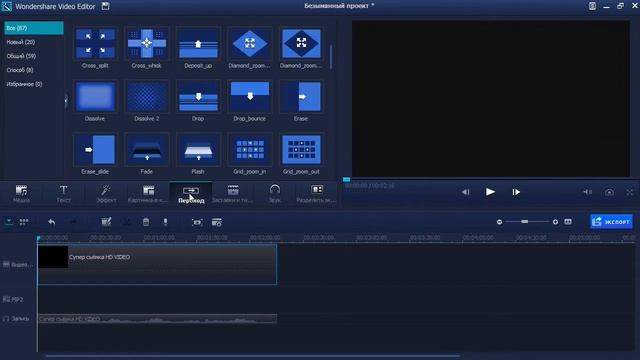Click the transitions panel vertical scrollbar
This screenshot has width=640, height=360.
tap(331, 57)
